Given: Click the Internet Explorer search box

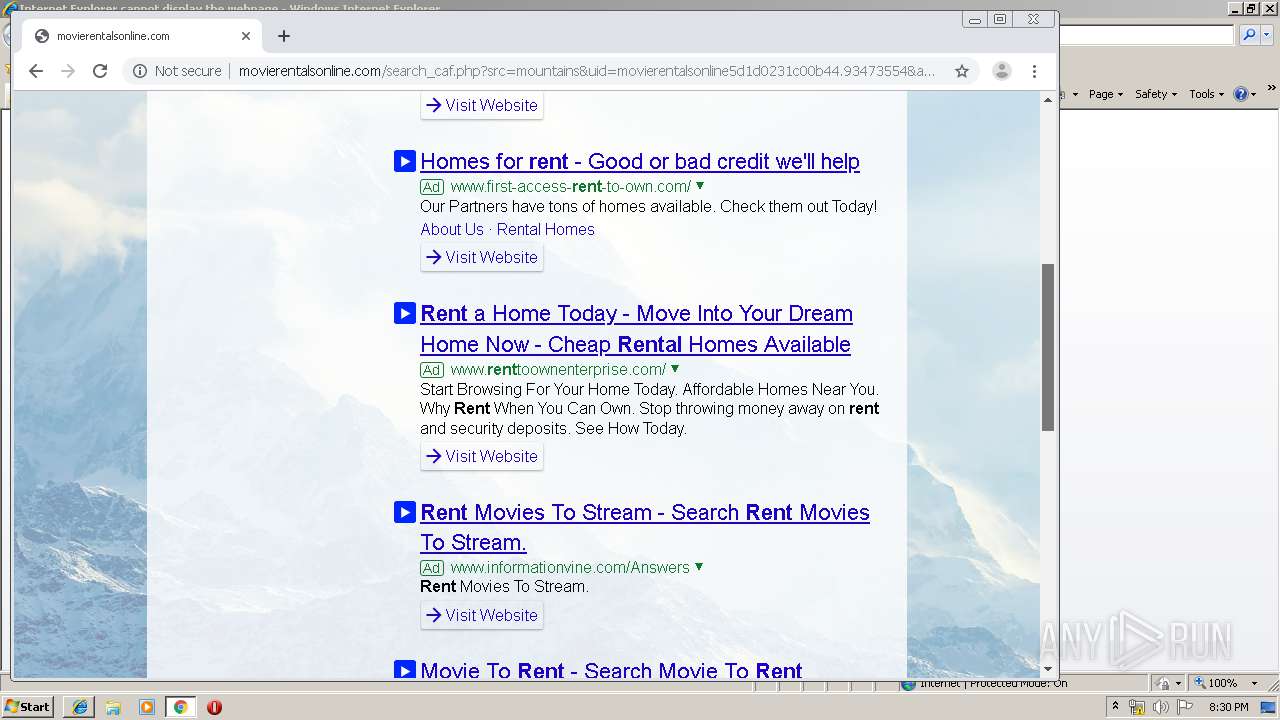Looking at the screenshot, I should (1147, 35).
